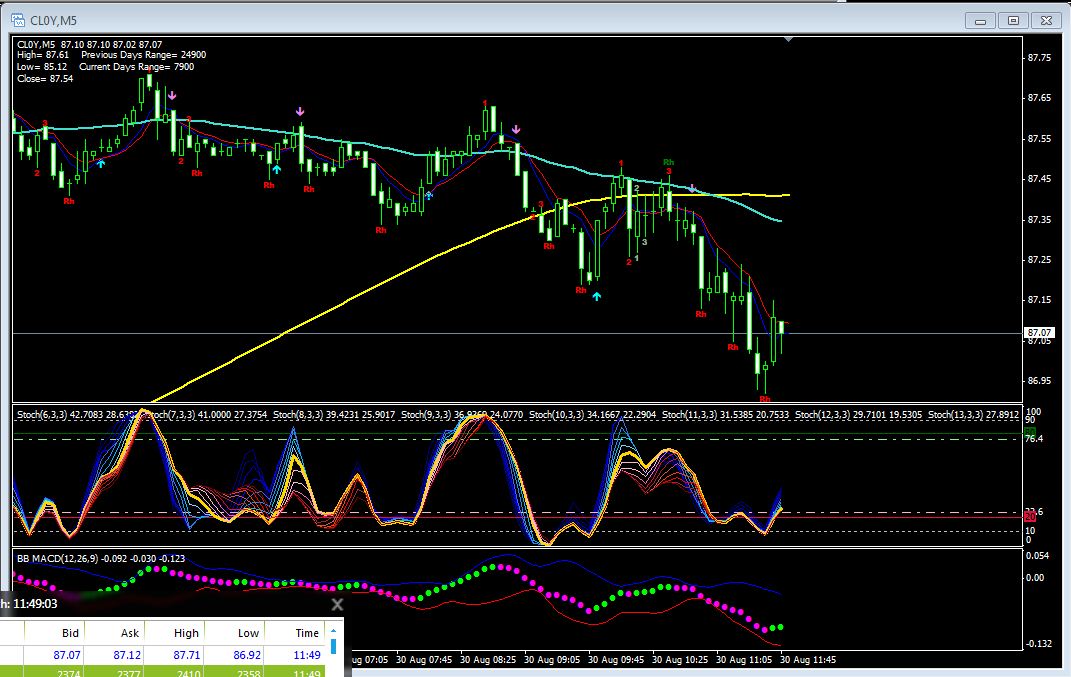1071x677 pixels.
Task: Click the -0.132 MACD scale label
Action: [1039, 644]
